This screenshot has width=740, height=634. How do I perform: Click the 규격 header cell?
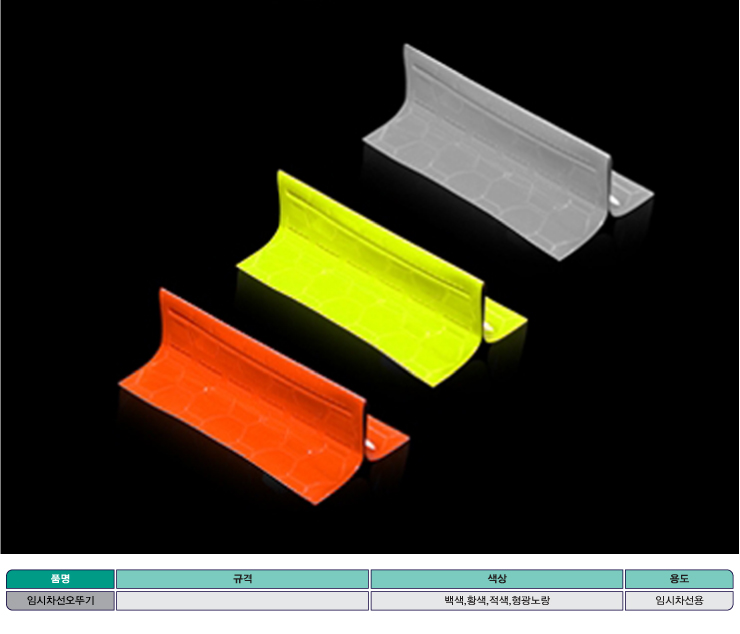[x=242, y=579]
